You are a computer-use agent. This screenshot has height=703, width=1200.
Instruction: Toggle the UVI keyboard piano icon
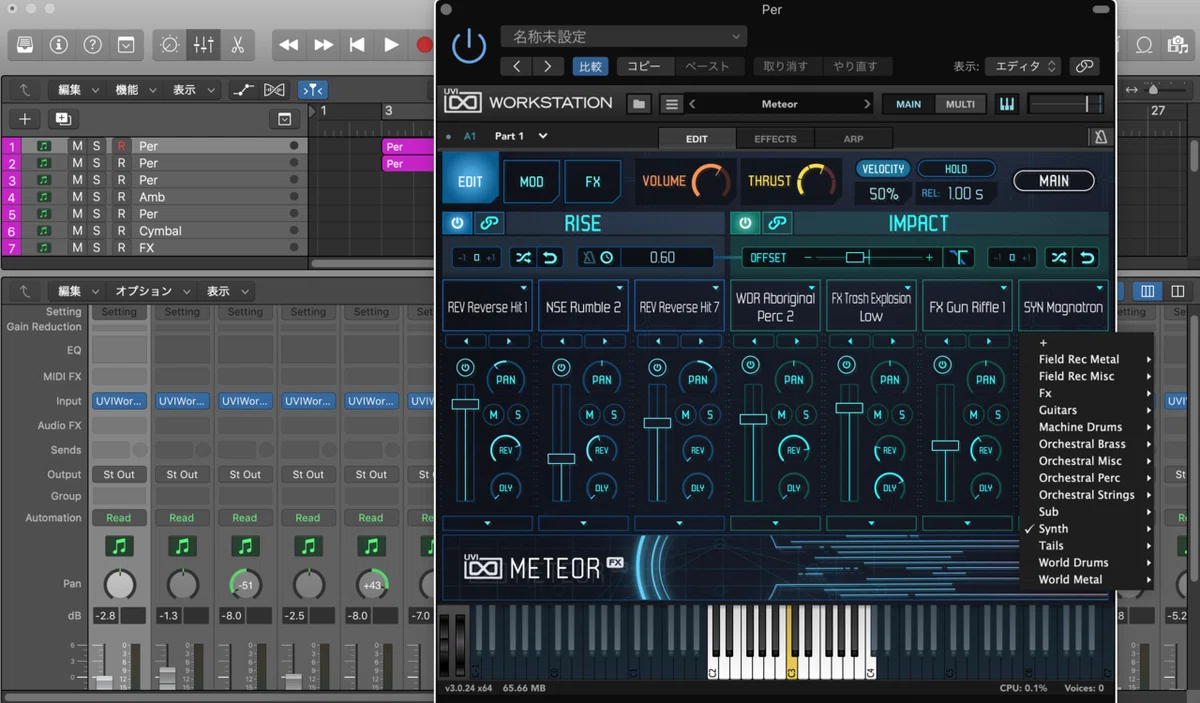(1006, 104)
